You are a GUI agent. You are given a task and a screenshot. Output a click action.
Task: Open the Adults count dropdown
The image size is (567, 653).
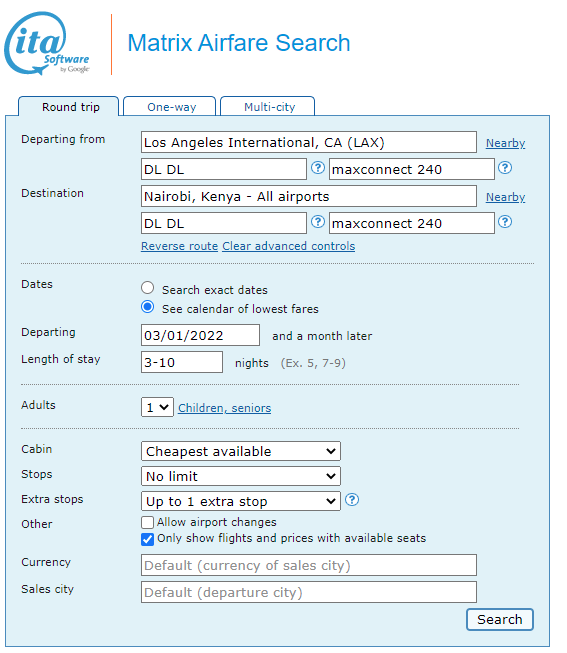(157, 407)
